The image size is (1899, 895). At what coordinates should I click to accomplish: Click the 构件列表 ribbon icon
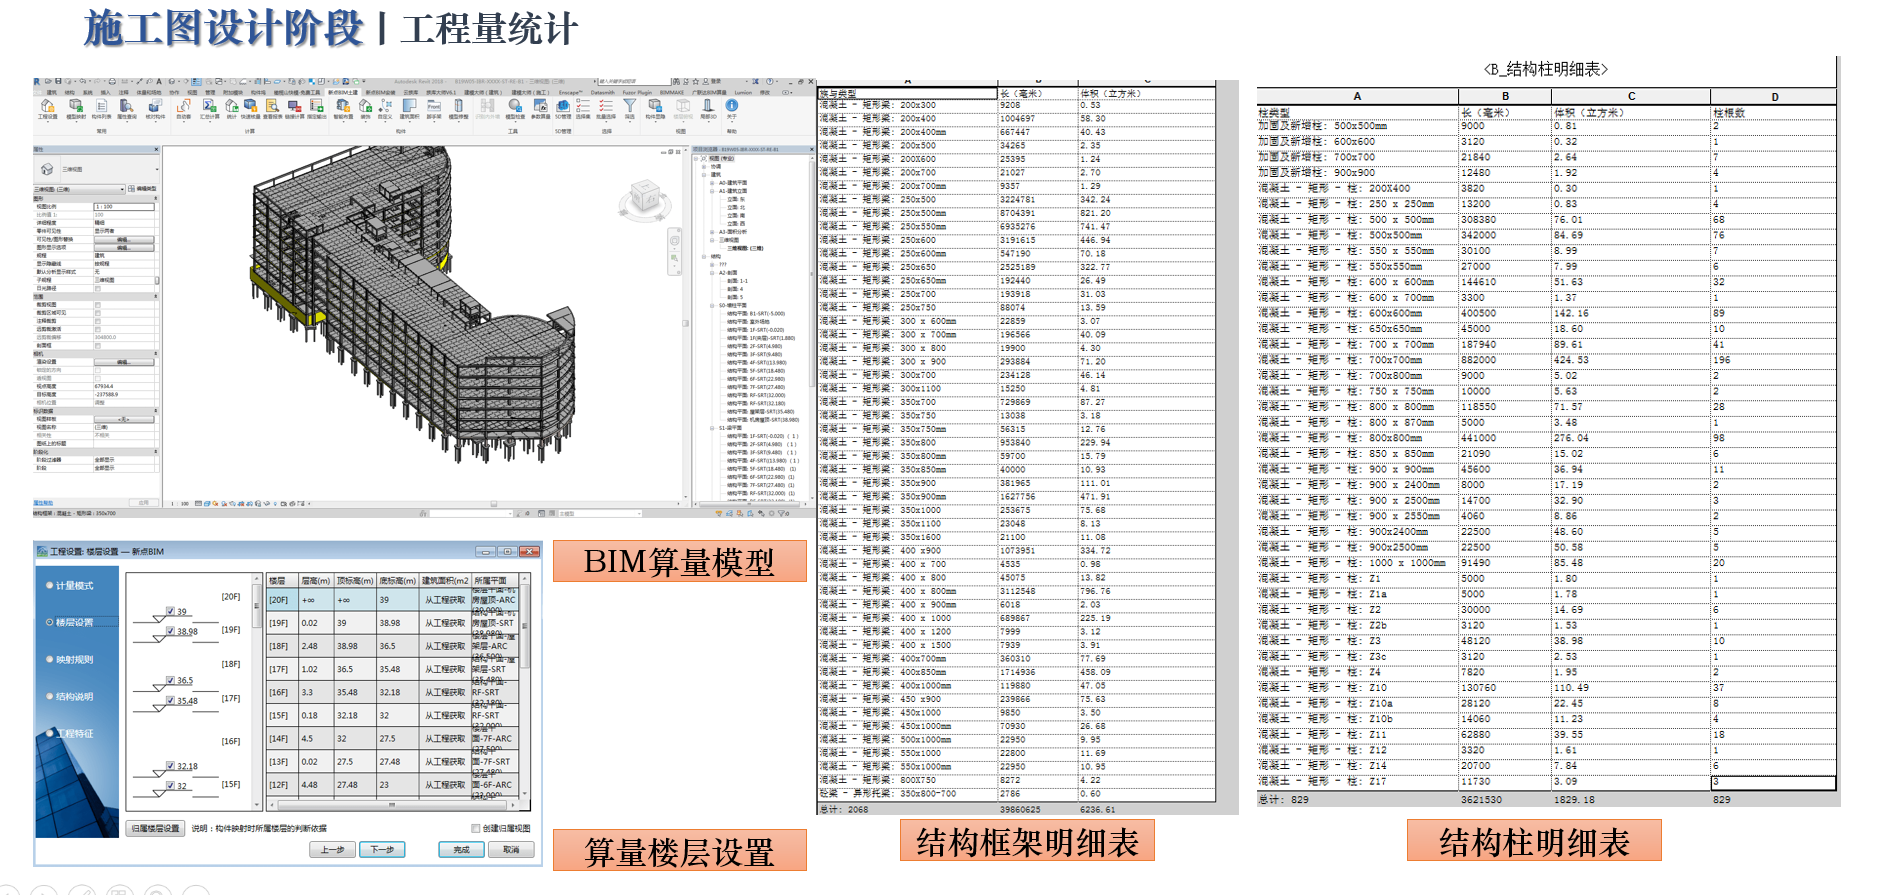[102, 109]
